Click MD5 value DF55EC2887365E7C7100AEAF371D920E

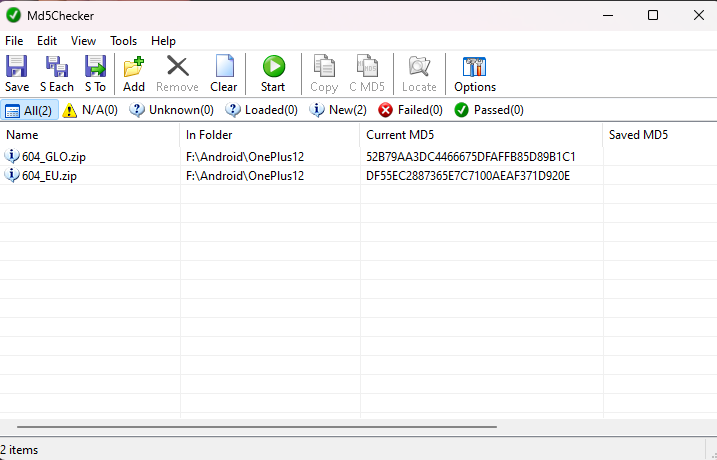[x=468, y=176]
